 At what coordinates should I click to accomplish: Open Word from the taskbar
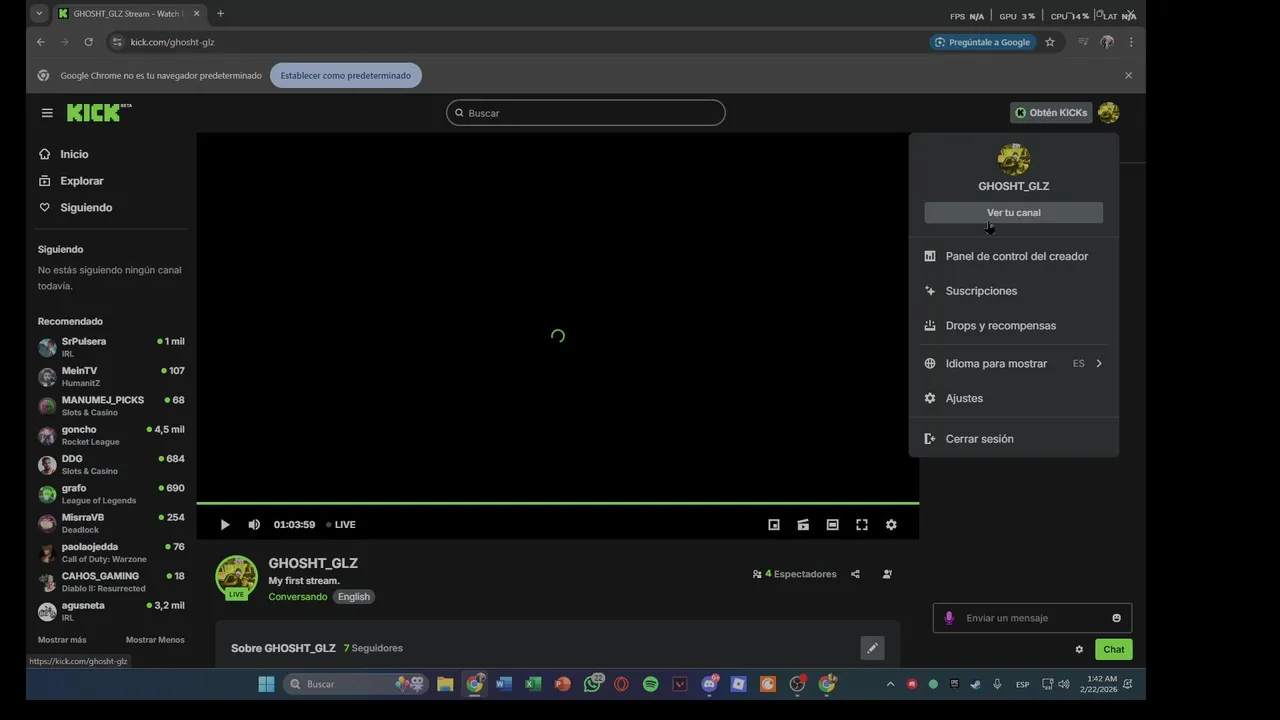(x=504, y=684)
